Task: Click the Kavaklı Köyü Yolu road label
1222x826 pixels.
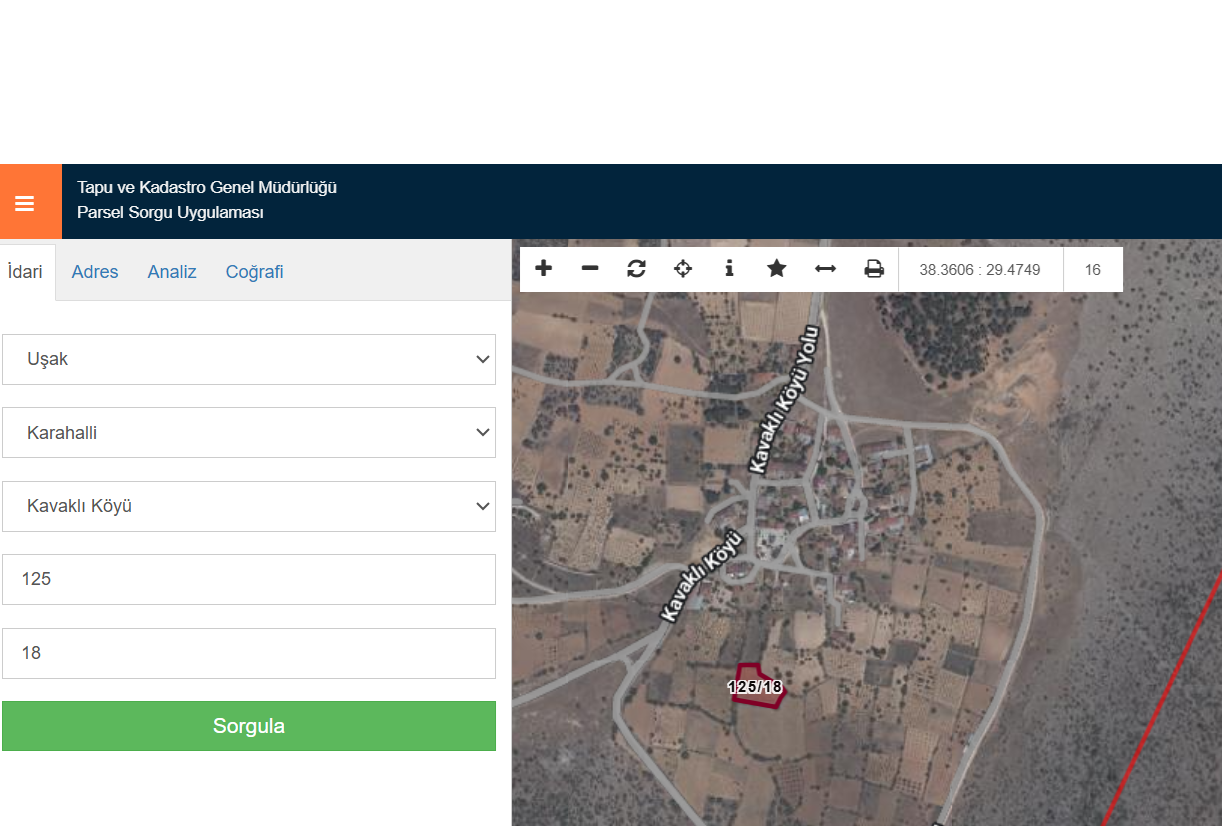Action: coord(785,399)
